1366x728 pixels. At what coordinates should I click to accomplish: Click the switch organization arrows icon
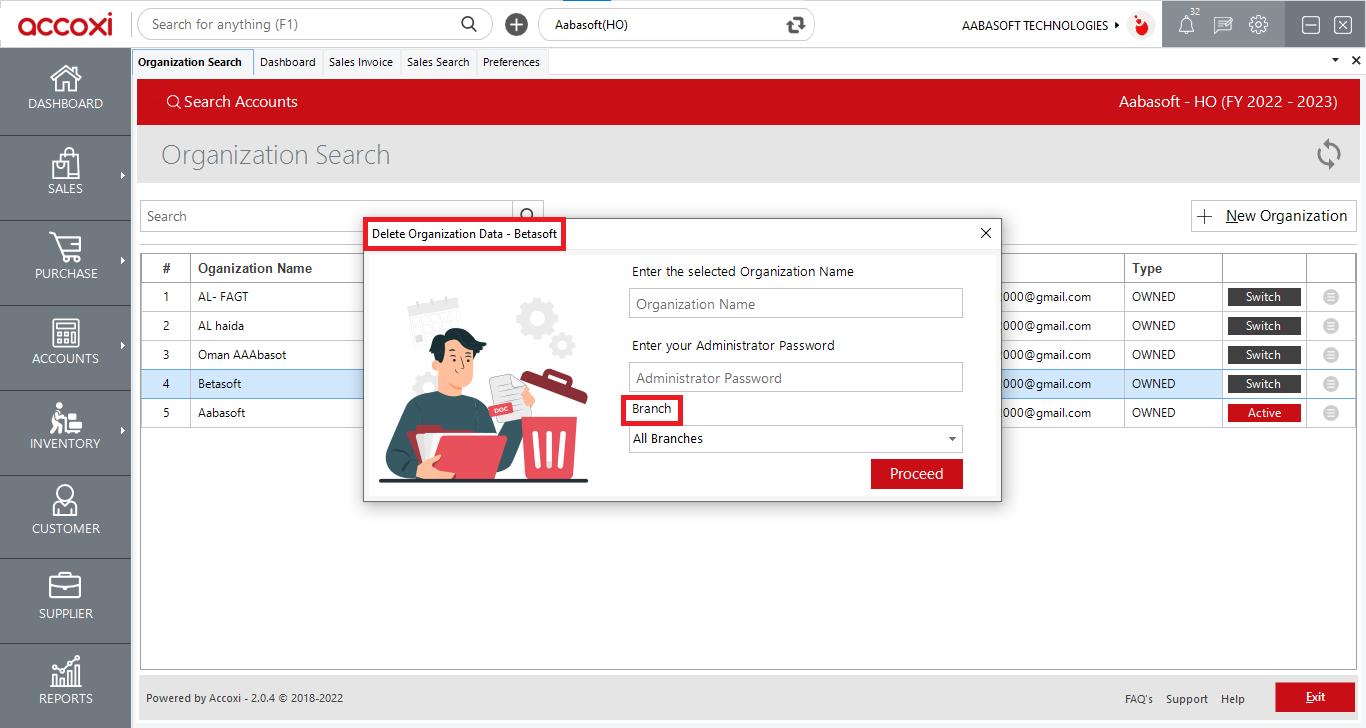796,25
